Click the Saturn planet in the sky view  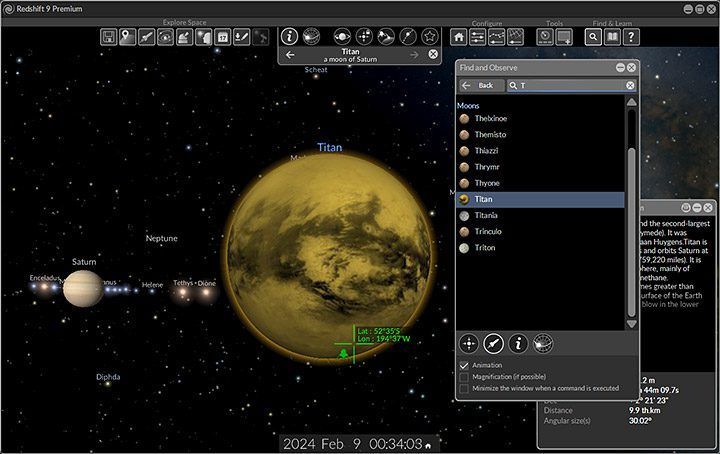pos(83,289)
